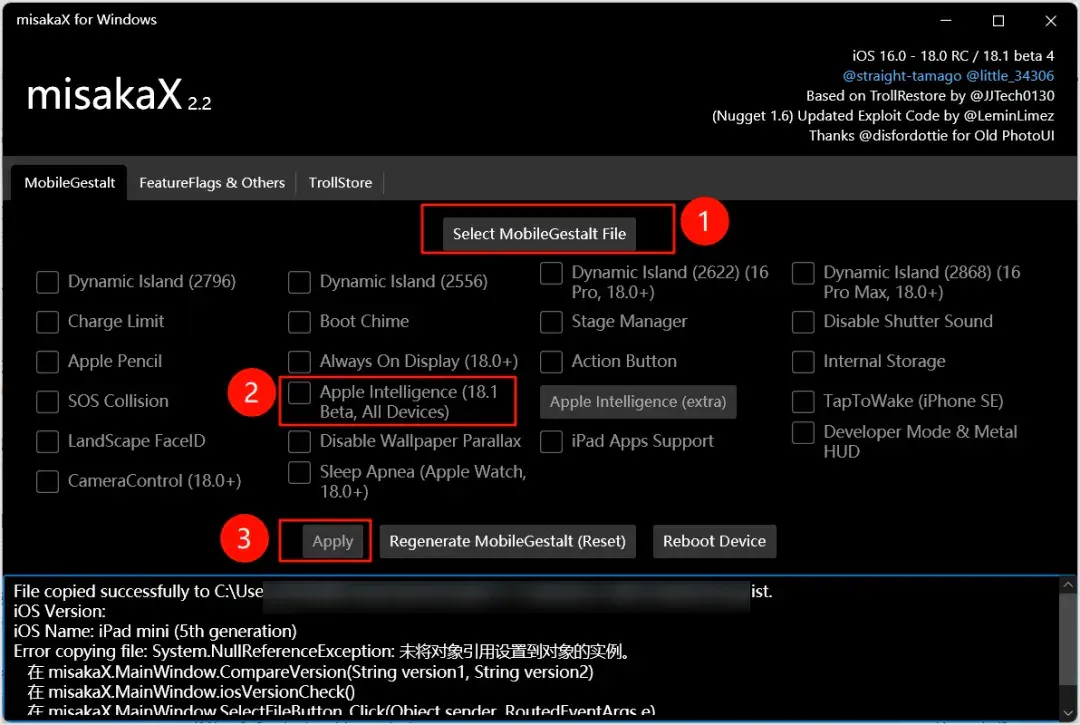The image size is (1080, 725).
Task: Click Select MobileGestalt File button
Action: tap(539, 233)
